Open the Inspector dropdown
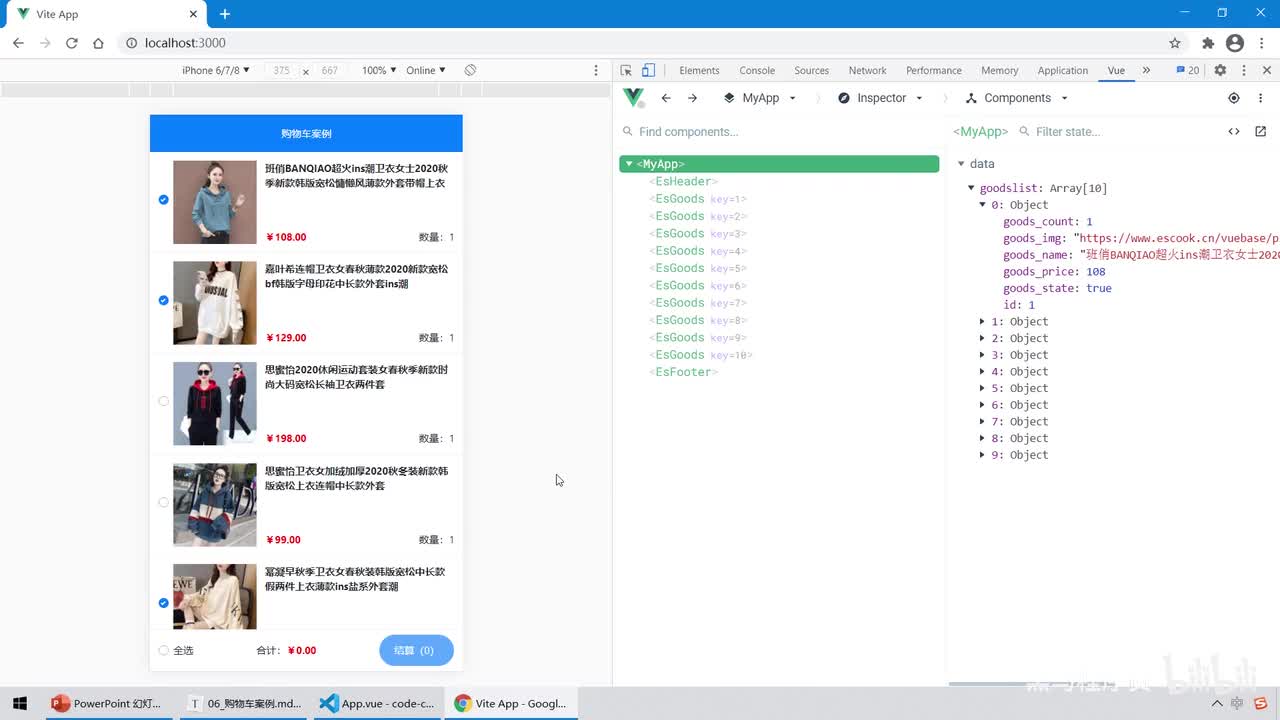 click(x=880, y=98)
